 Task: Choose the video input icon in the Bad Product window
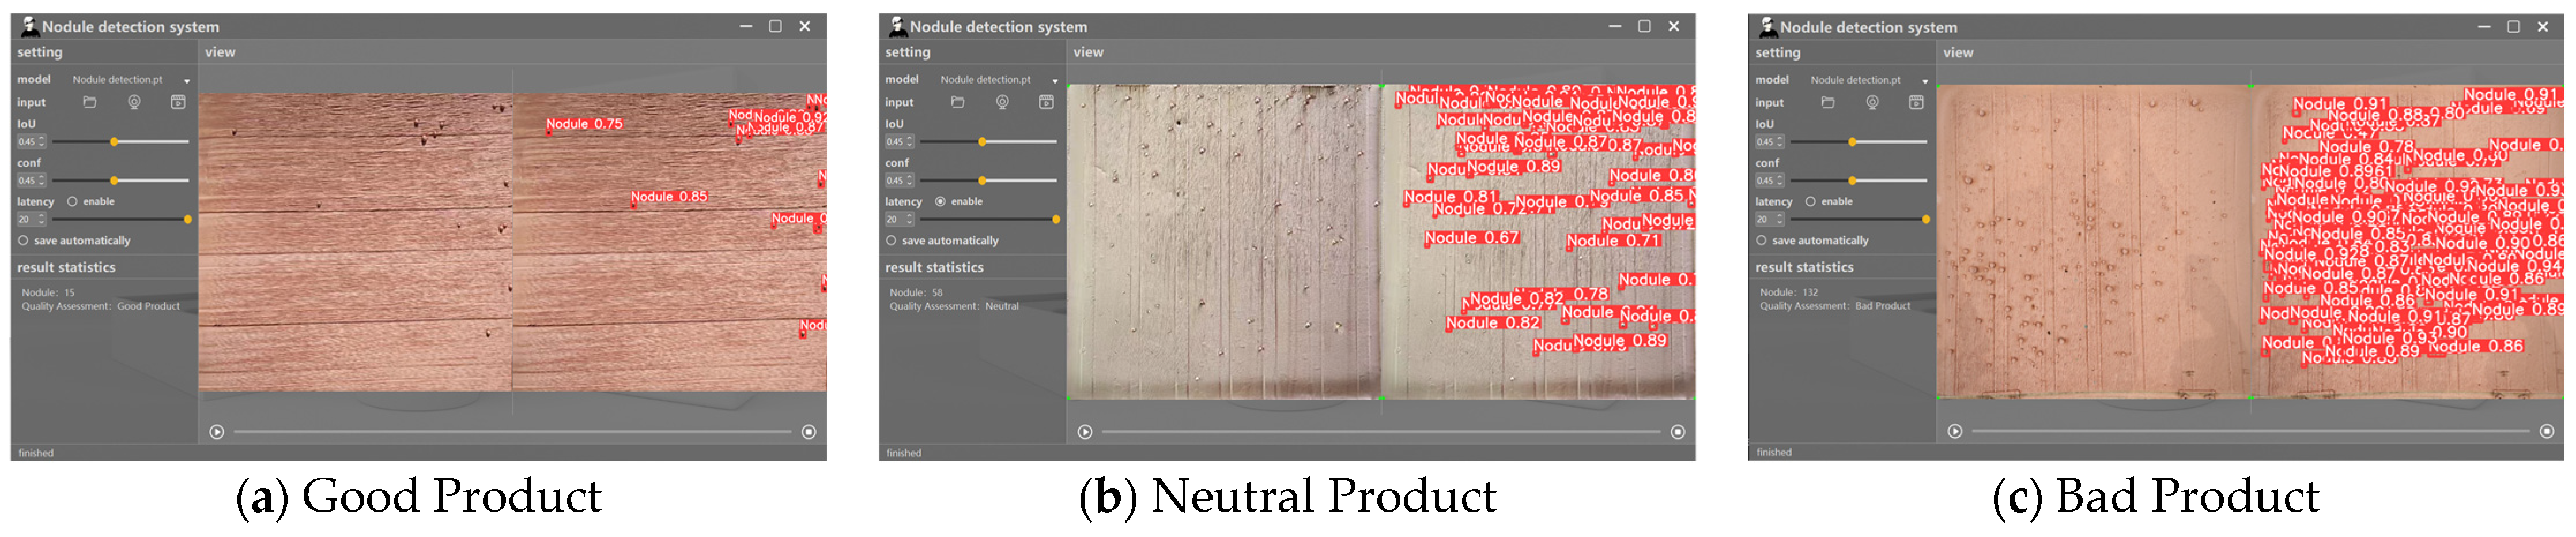[x=1916, y=102]
